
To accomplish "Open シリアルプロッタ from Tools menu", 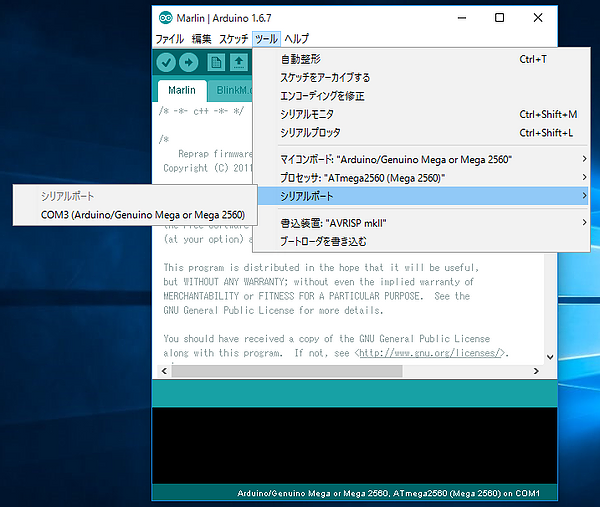I will (x=421, y=133).
